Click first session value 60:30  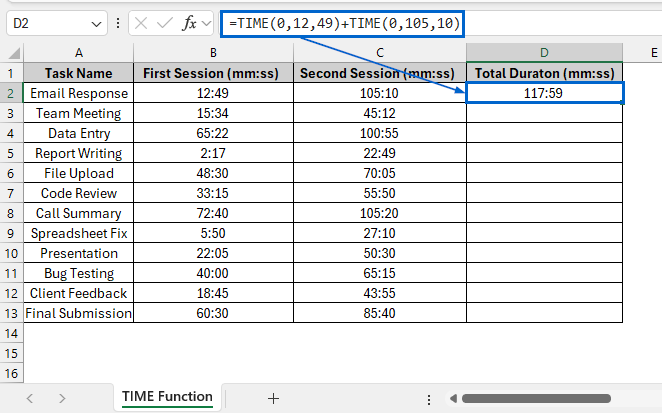tap(213, 313)
